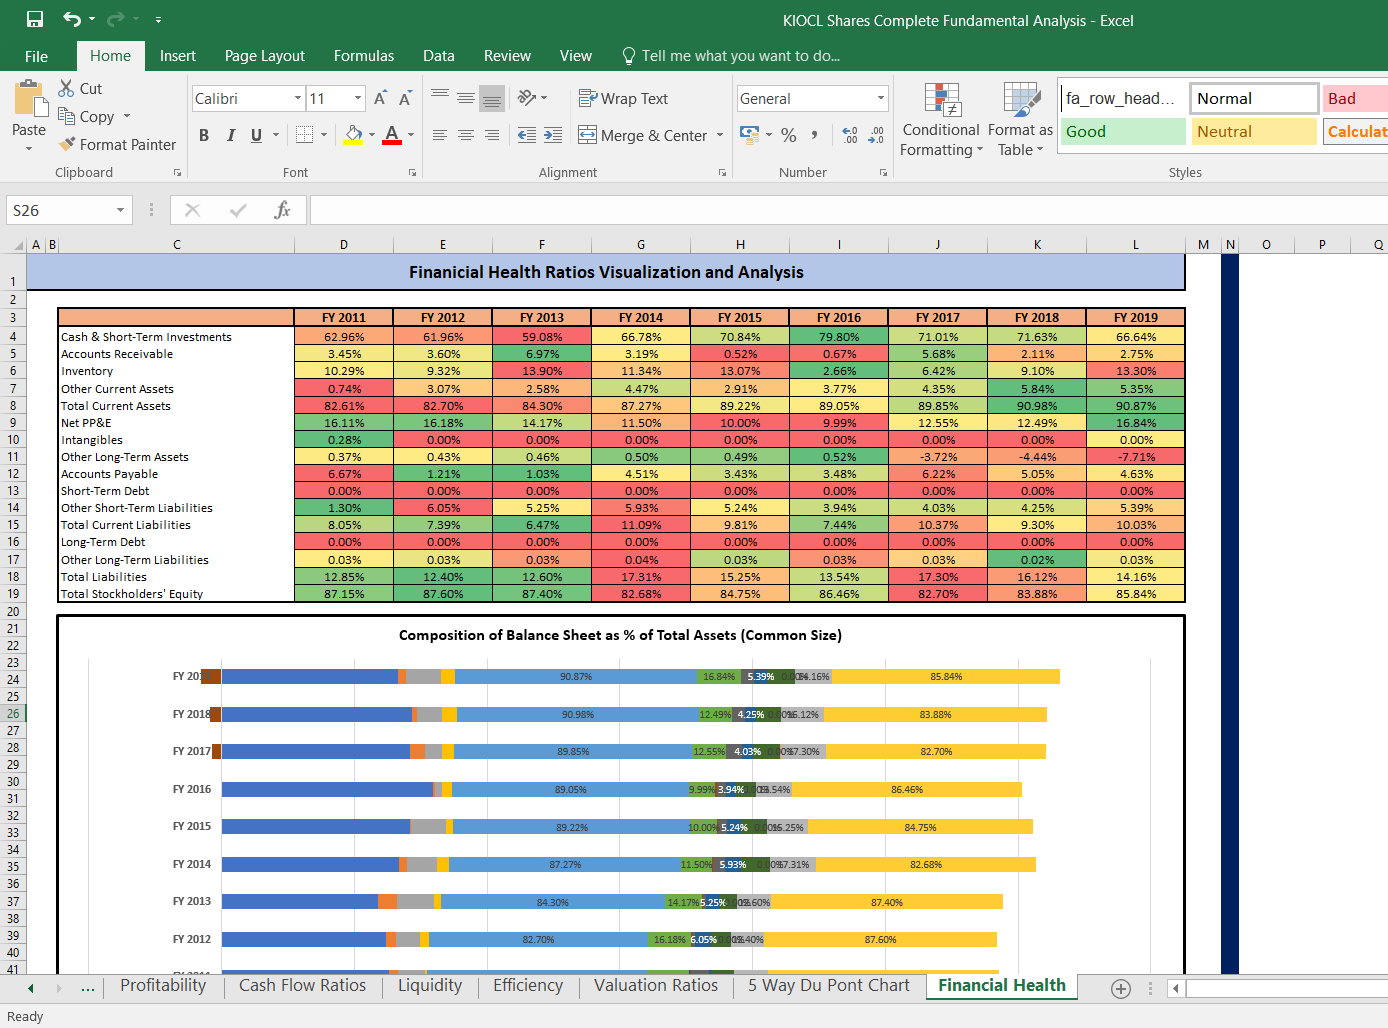Click previous sheet navigation arrow

pyautogui.click(x=31, y=988)
